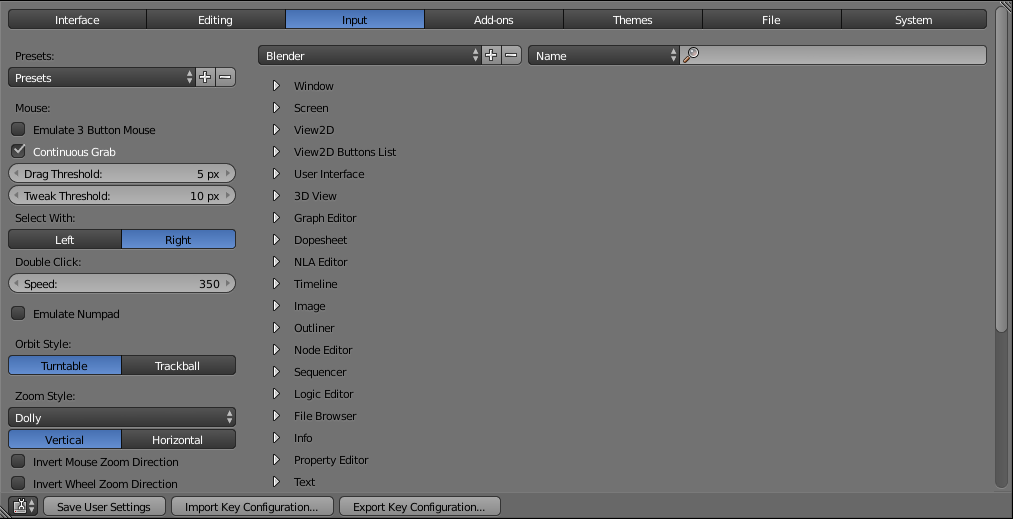1013x519 pixels.
Task: Click the left arrow on Drag Threshold
Action: coord(15,174)
